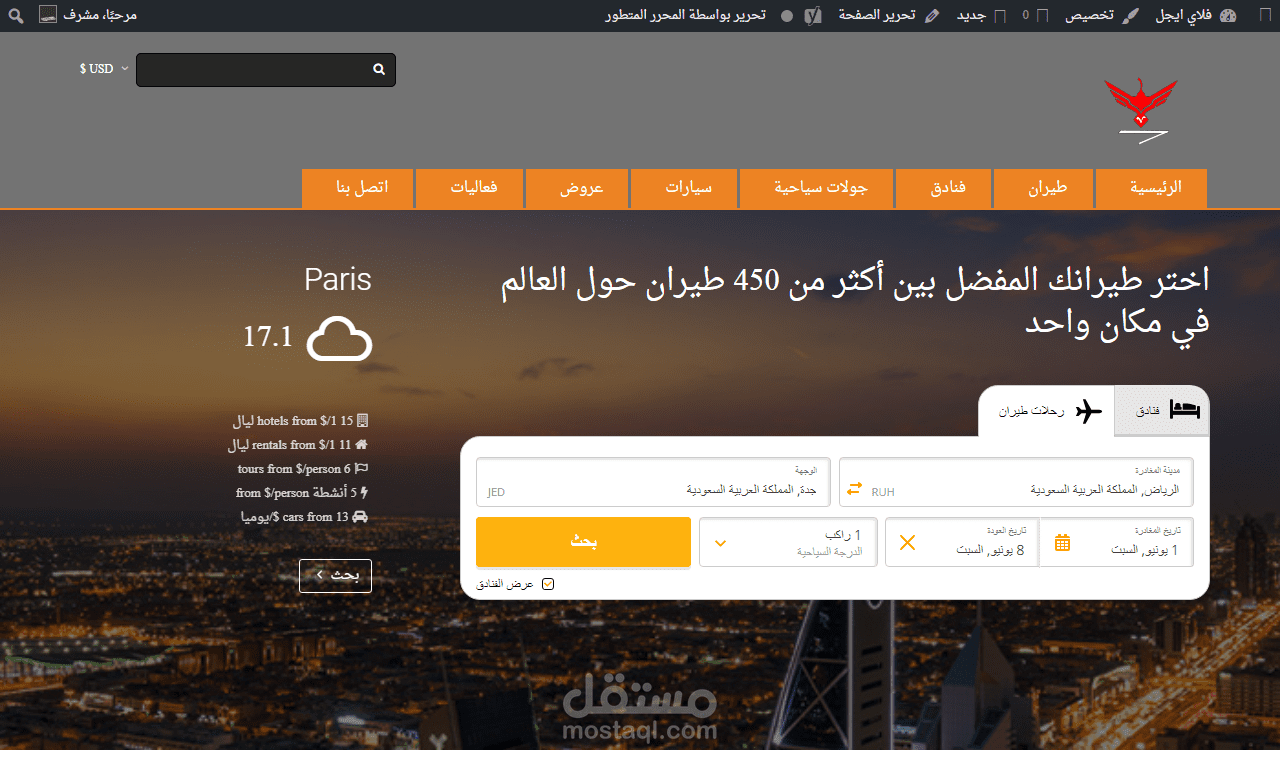This screenshot has width=1280, height=759.
Task: Open the hotels tab bed icon
Action: pos(1186,410)
